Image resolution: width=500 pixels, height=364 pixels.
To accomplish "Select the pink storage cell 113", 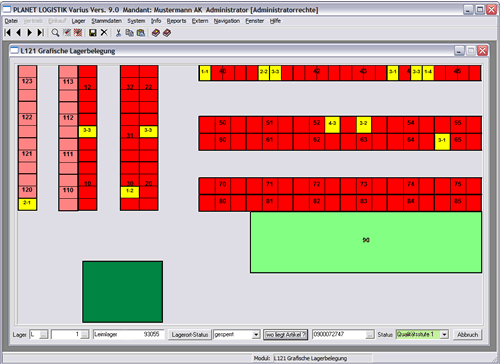I will [x=68, y=84].
